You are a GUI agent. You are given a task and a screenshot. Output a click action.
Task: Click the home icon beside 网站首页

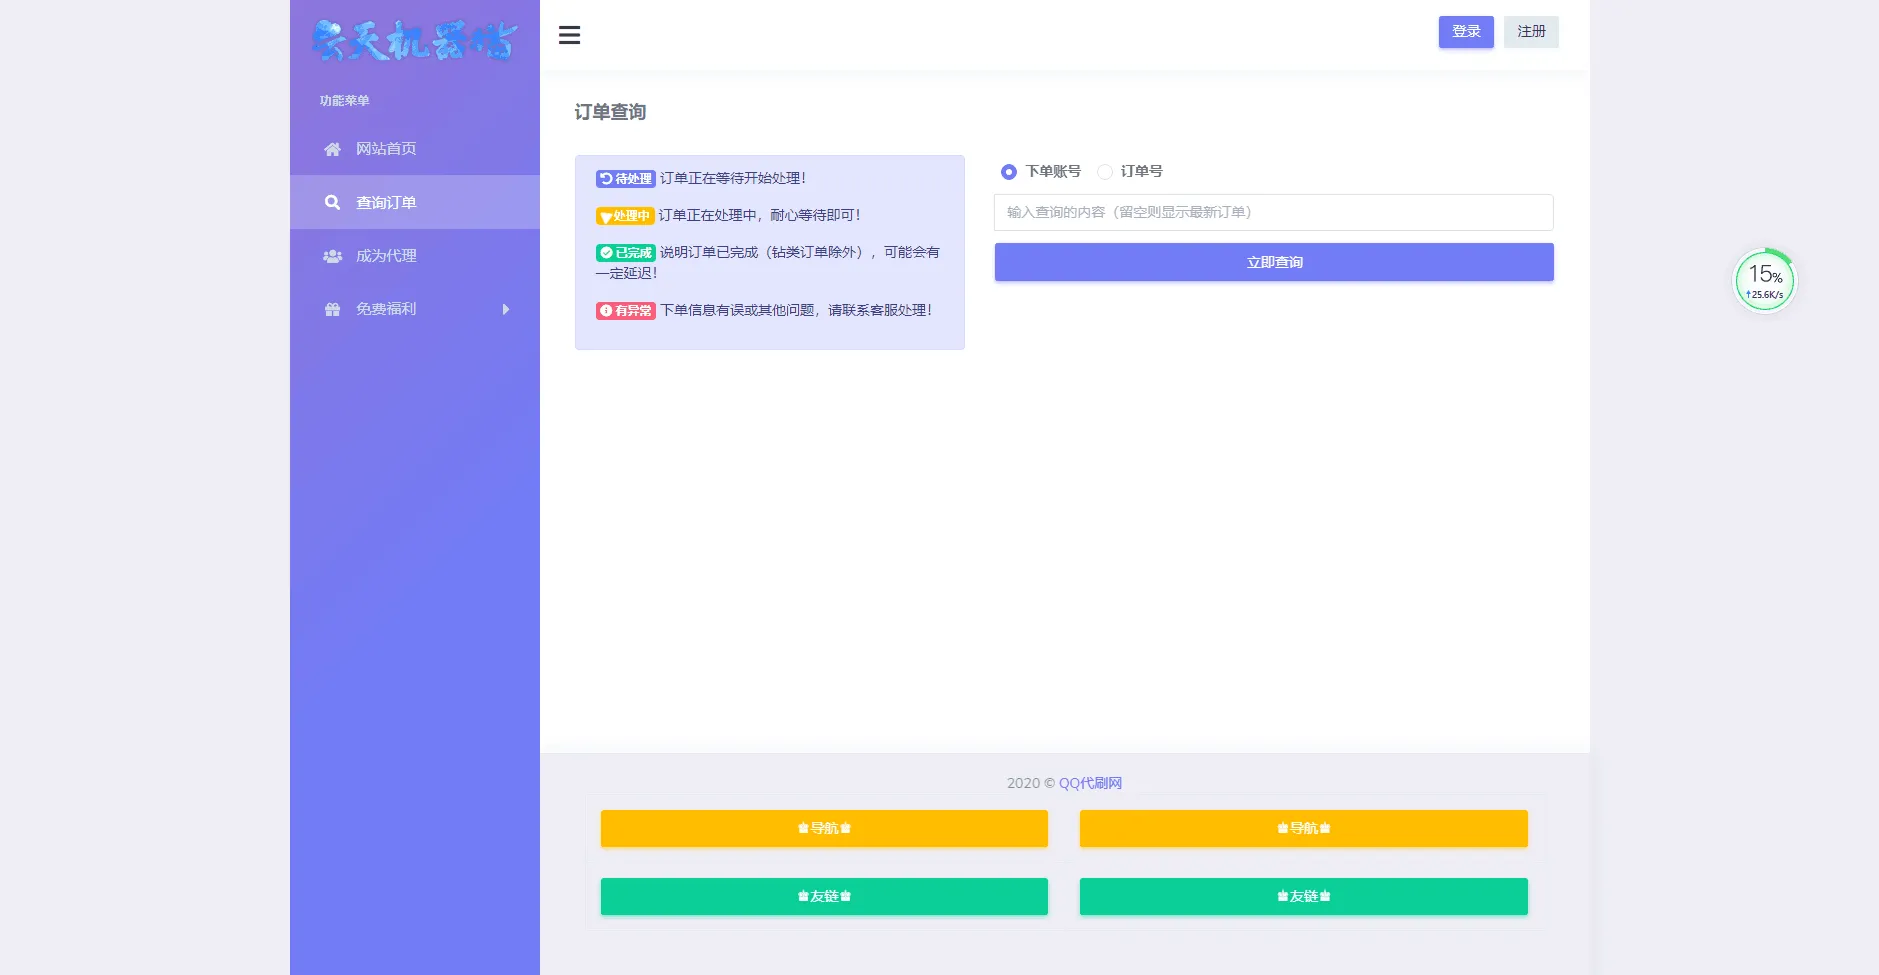[332, 149]
